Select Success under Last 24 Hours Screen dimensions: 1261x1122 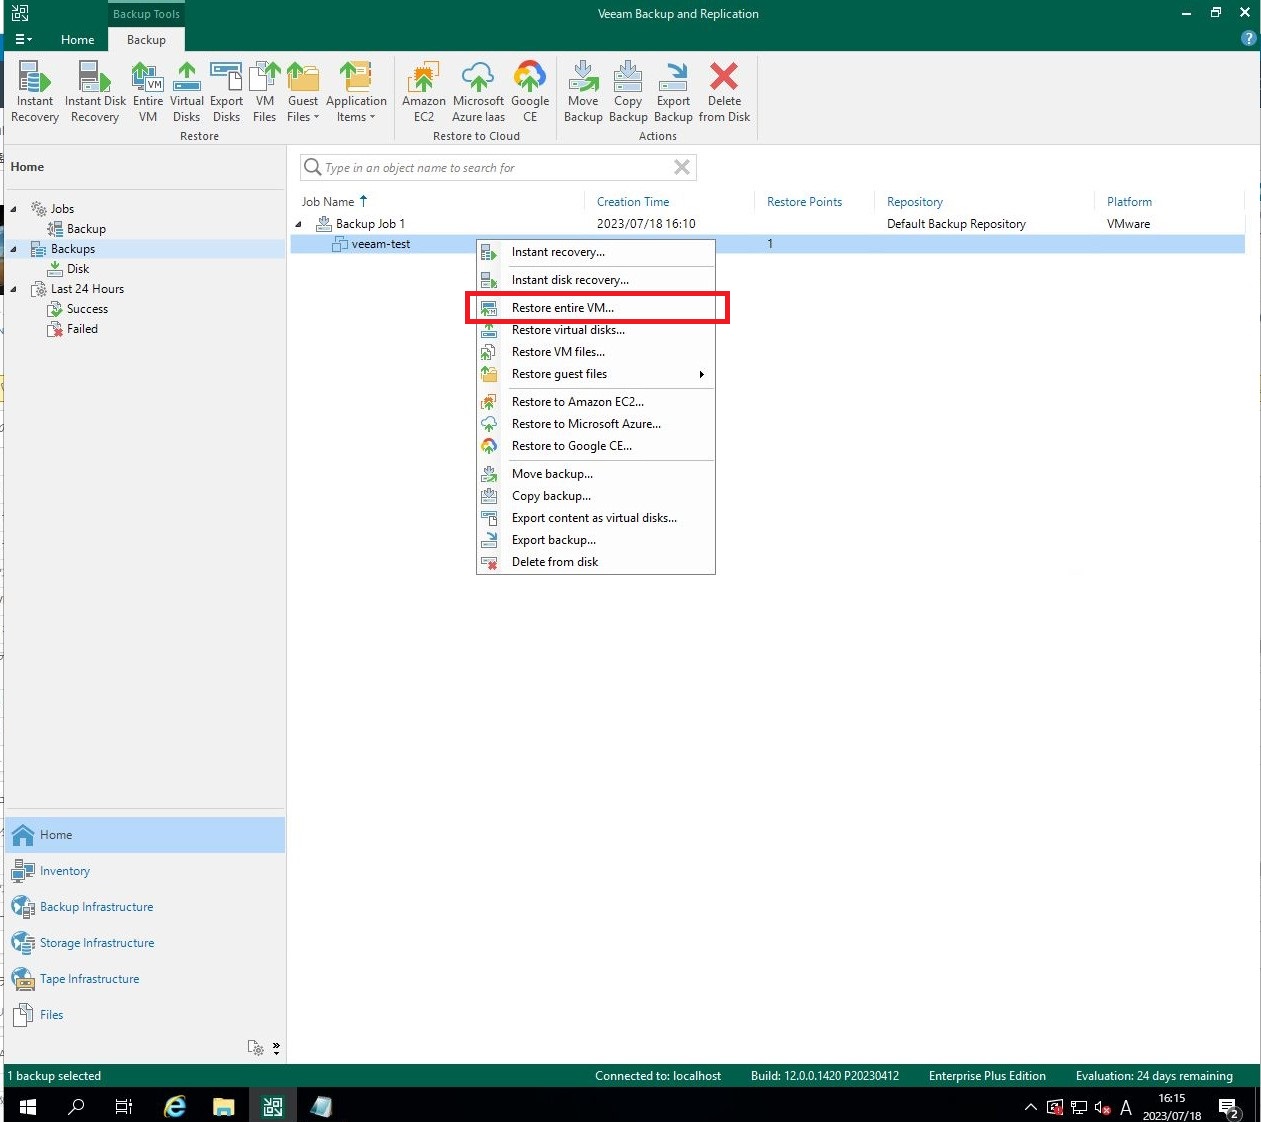pyautogui.click(x=78, y=309)
